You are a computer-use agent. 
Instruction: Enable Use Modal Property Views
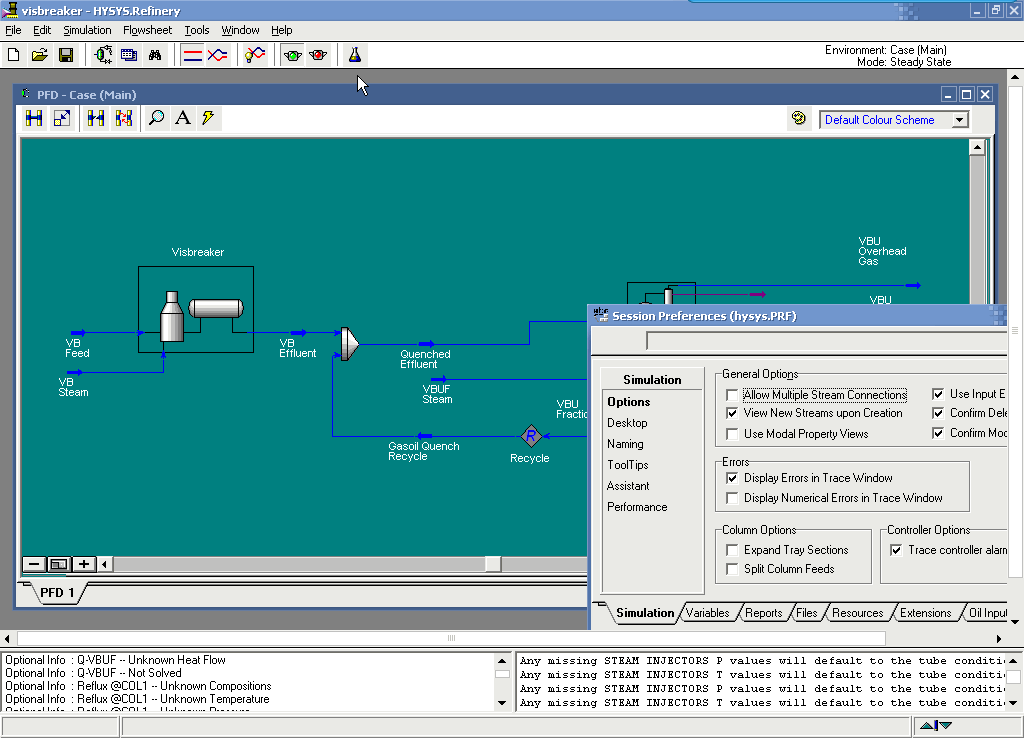pos(732,434)
